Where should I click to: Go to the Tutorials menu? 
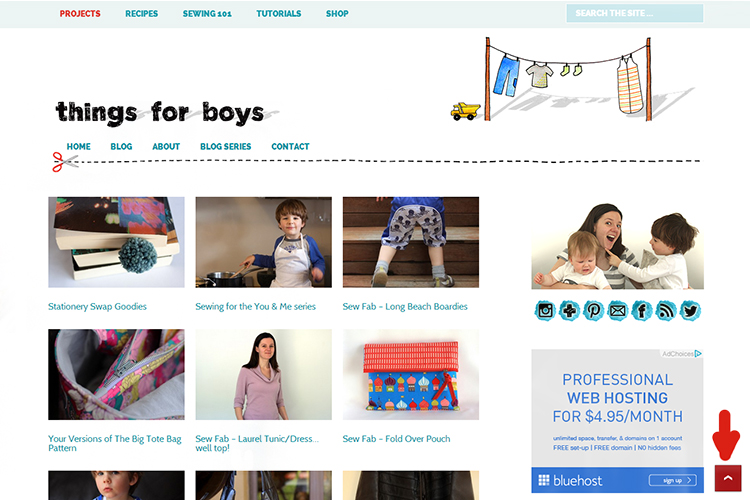(279, 14)
